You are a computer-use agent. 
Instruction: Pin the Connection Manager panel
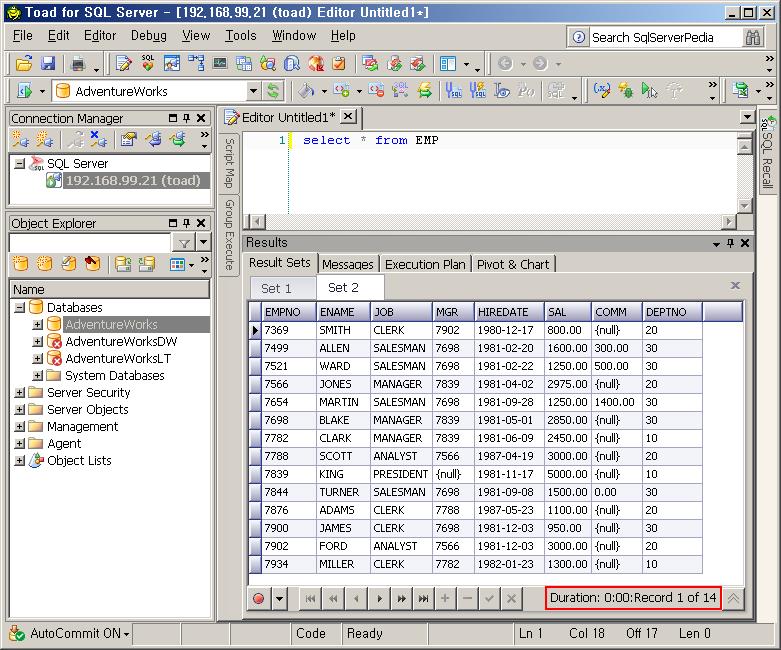[187, 118]
